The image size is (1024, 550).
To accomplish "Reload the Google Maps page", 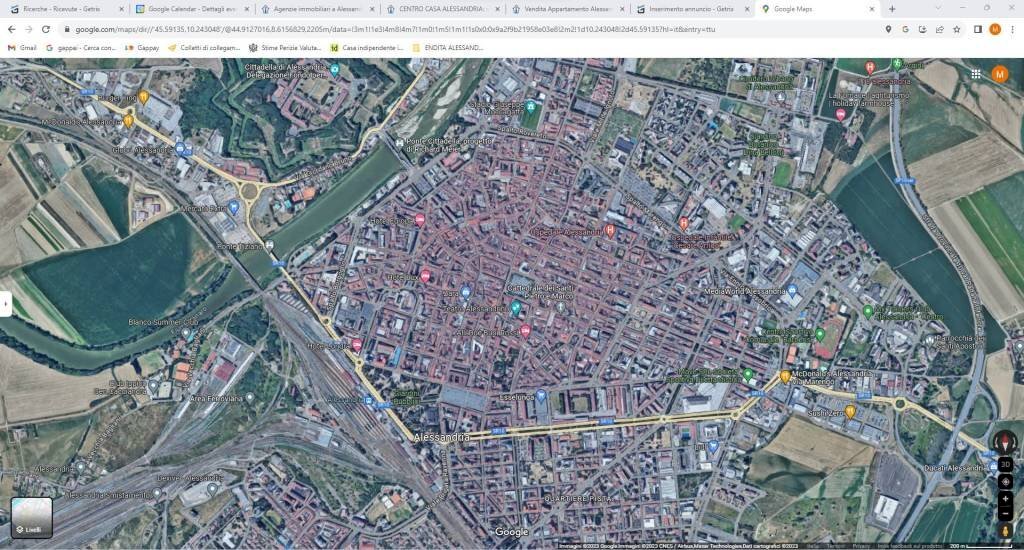I will (46, 29).
